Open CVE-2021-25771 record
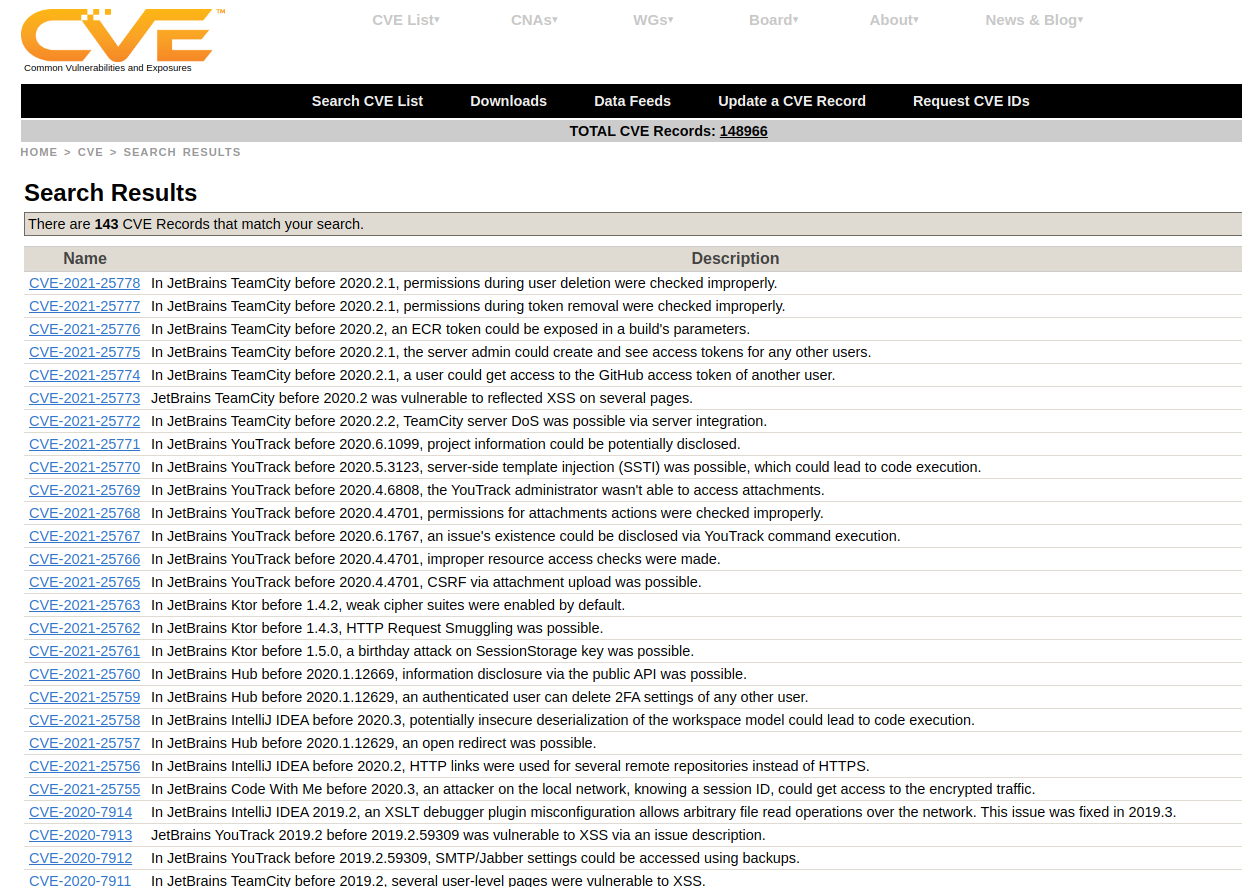The image size is (1242, 887). [x=85, y=444]
